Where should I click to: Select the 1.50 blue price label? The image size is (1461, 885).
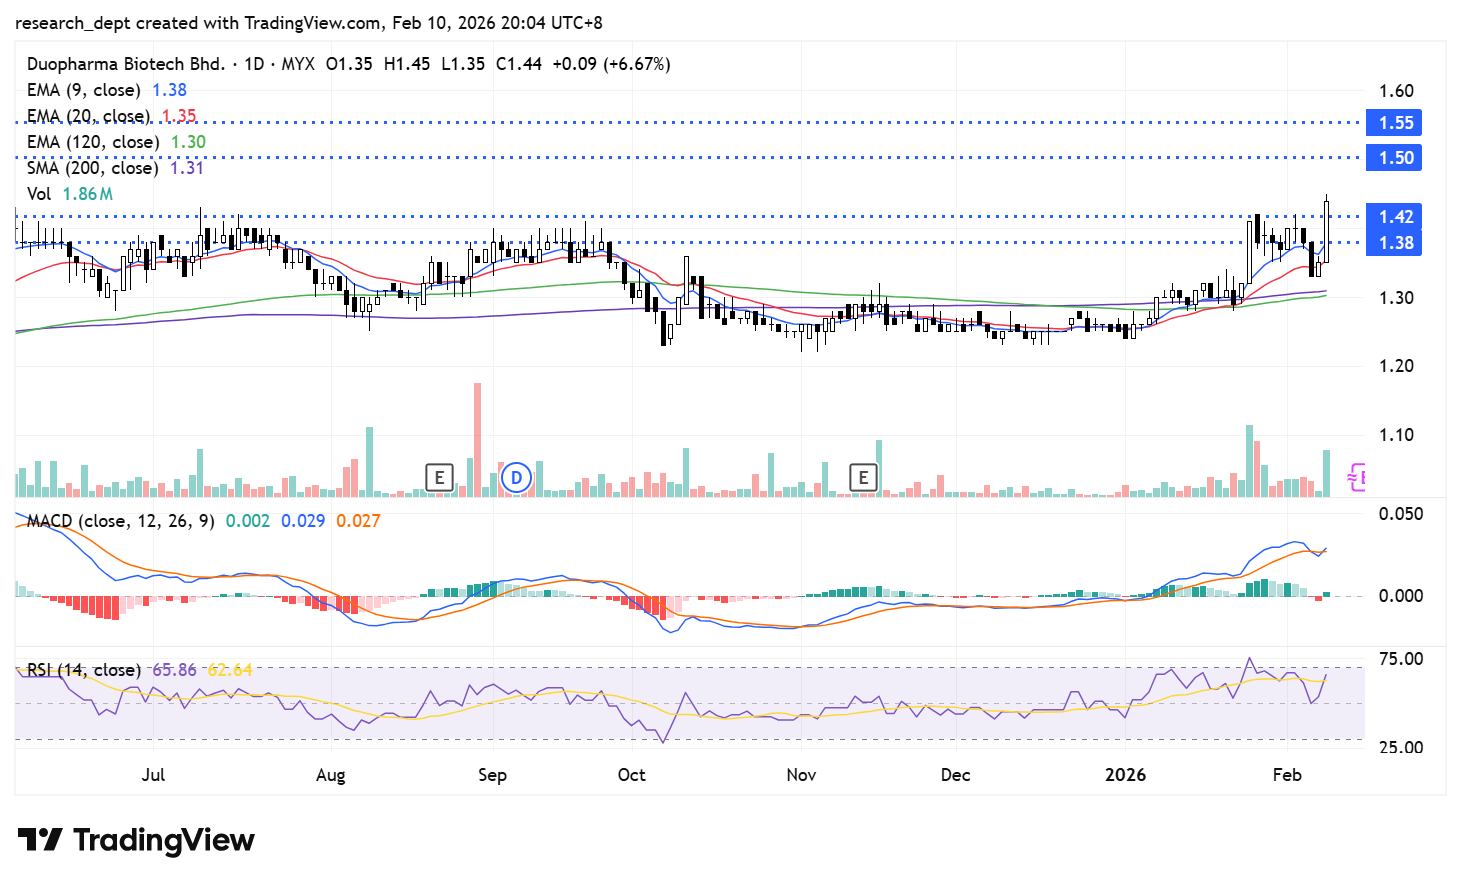pos(1395,158)
